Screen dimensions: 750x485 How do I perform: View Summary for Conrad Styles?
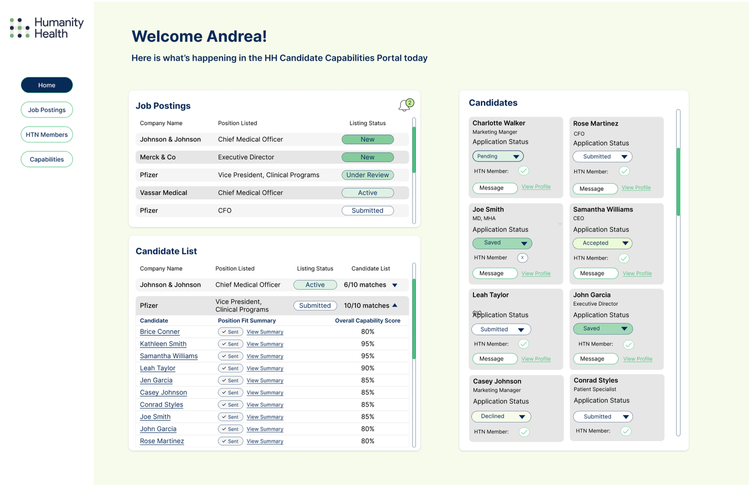tap(265, 405)
